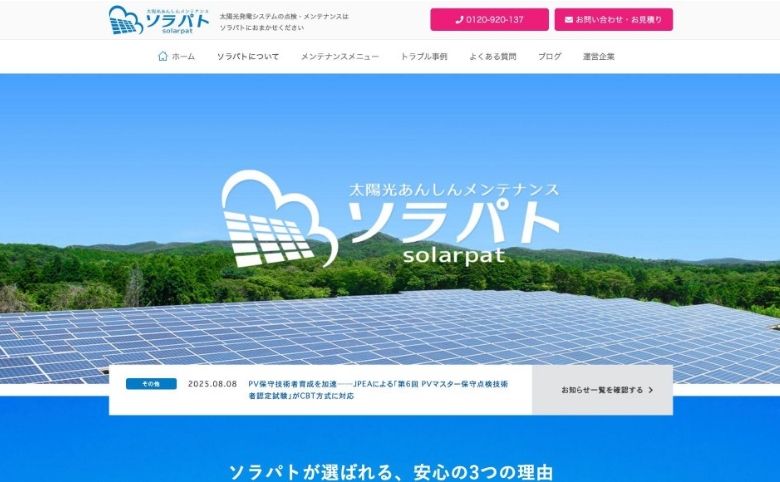Click the その他 category tag

click(151, 384)
